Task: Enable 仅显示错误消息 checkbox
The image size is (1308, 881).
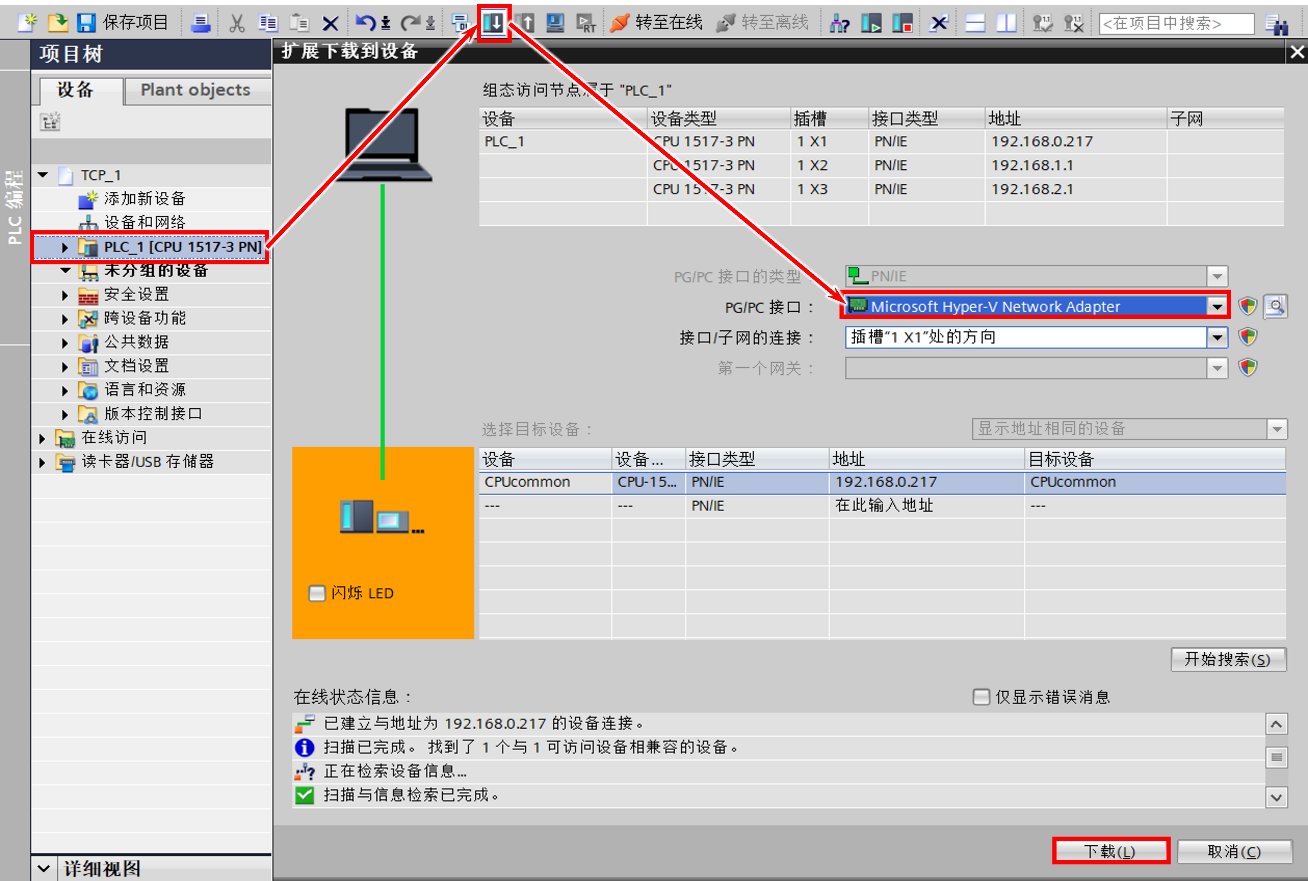Action: pyautogui.click(x=982, y=697)
